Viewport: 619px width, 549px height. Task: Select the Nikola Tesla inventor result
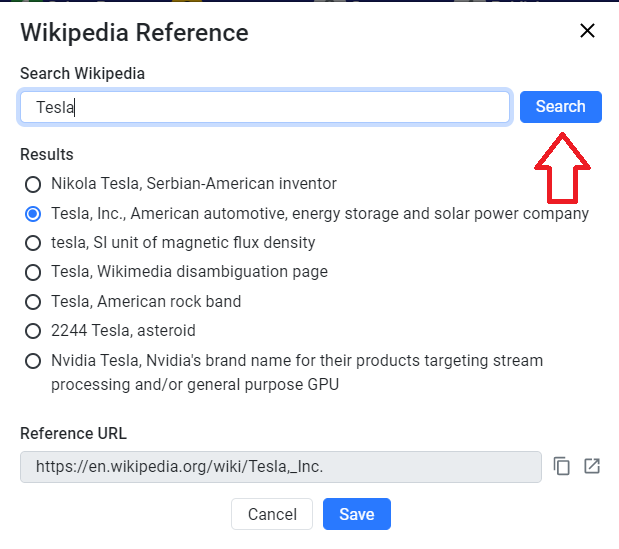33,184
